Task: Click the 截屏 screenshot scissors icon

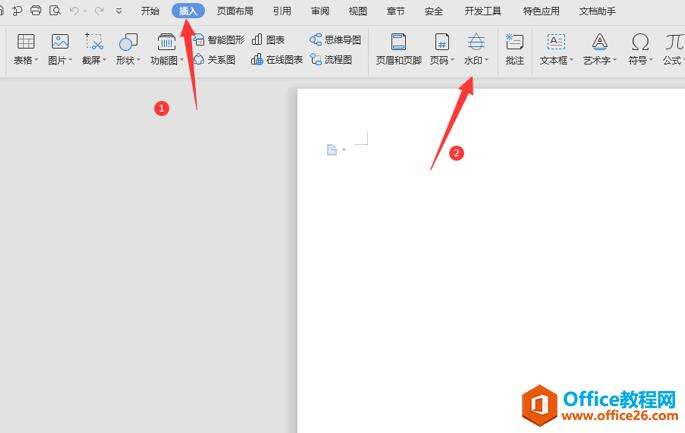Action: pos(94,42)
